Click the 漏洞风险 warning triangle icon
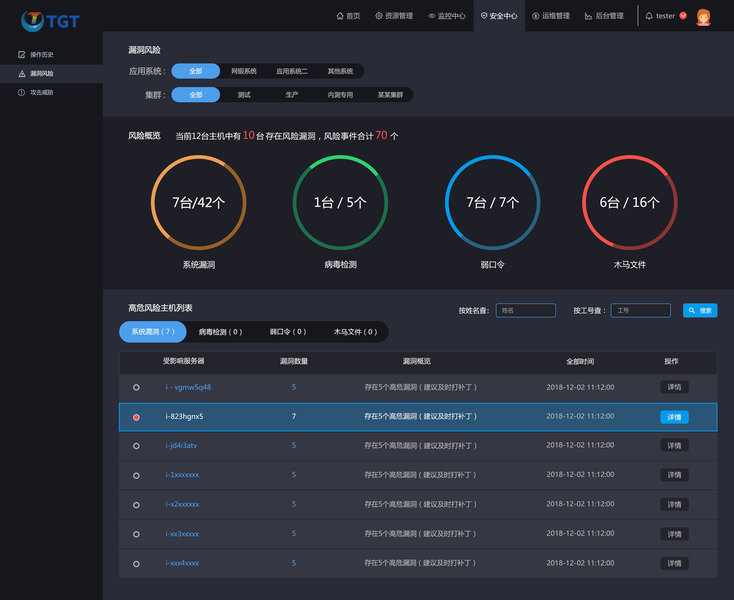Image resolution: width=734 pixels, height=600 pixels. (22, 73)
